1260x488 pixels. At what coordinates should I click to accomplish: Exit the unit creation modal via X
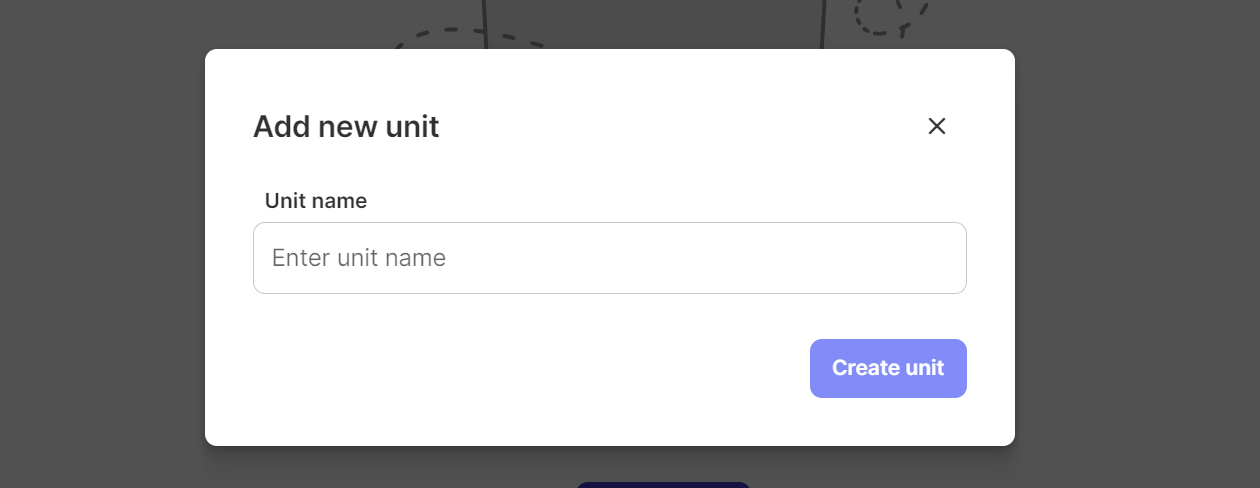[936, 126]
